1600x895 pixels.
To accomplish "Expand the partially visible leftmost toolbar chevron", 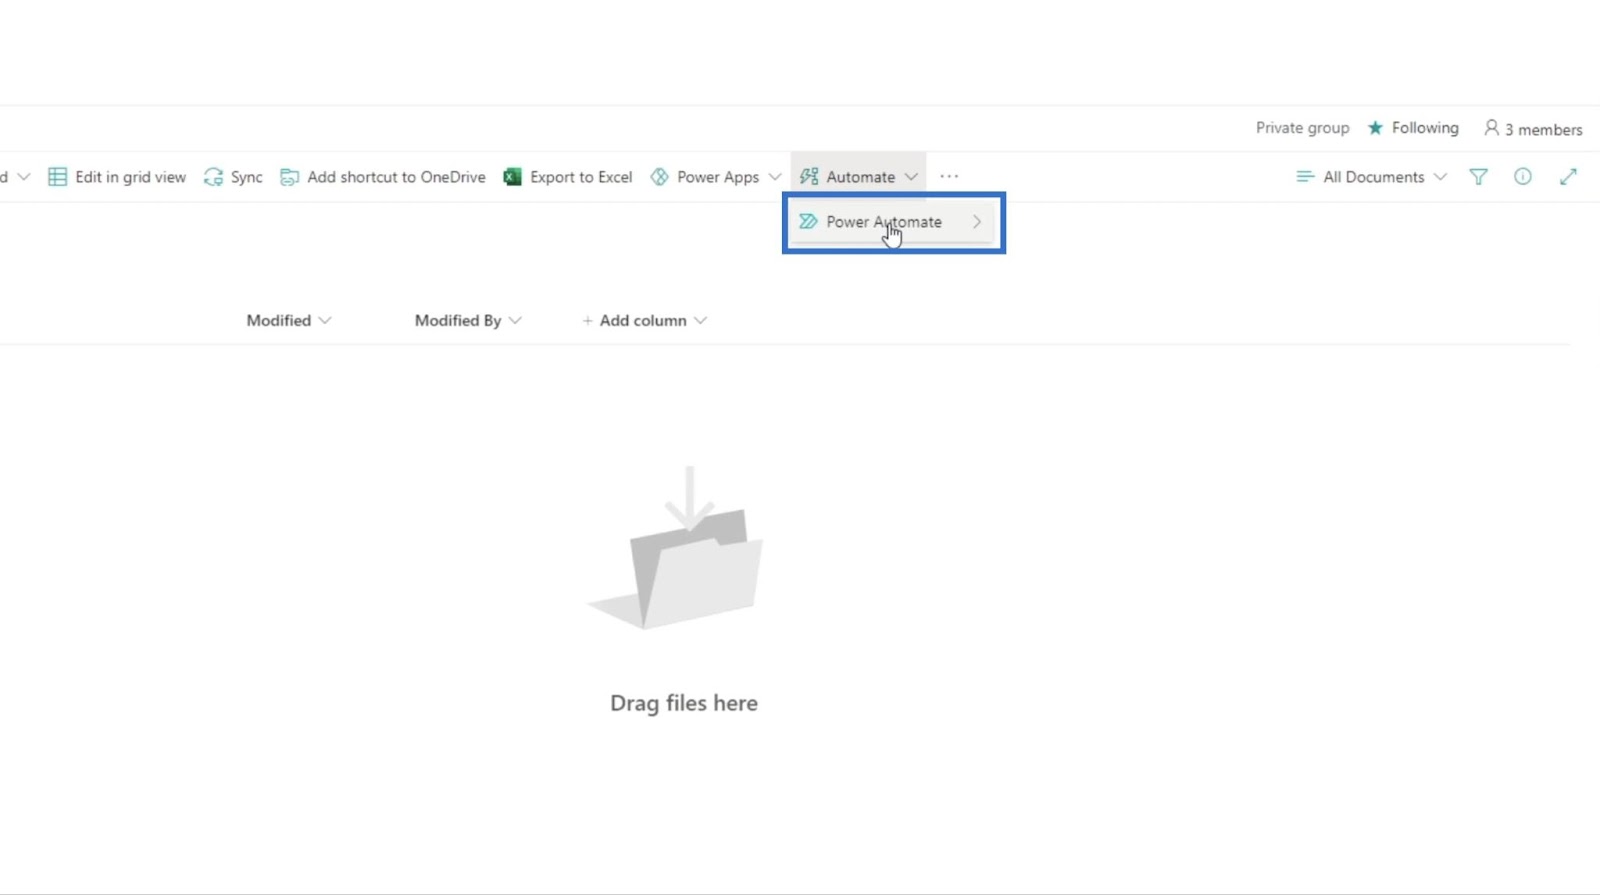I will pos(24,177).
